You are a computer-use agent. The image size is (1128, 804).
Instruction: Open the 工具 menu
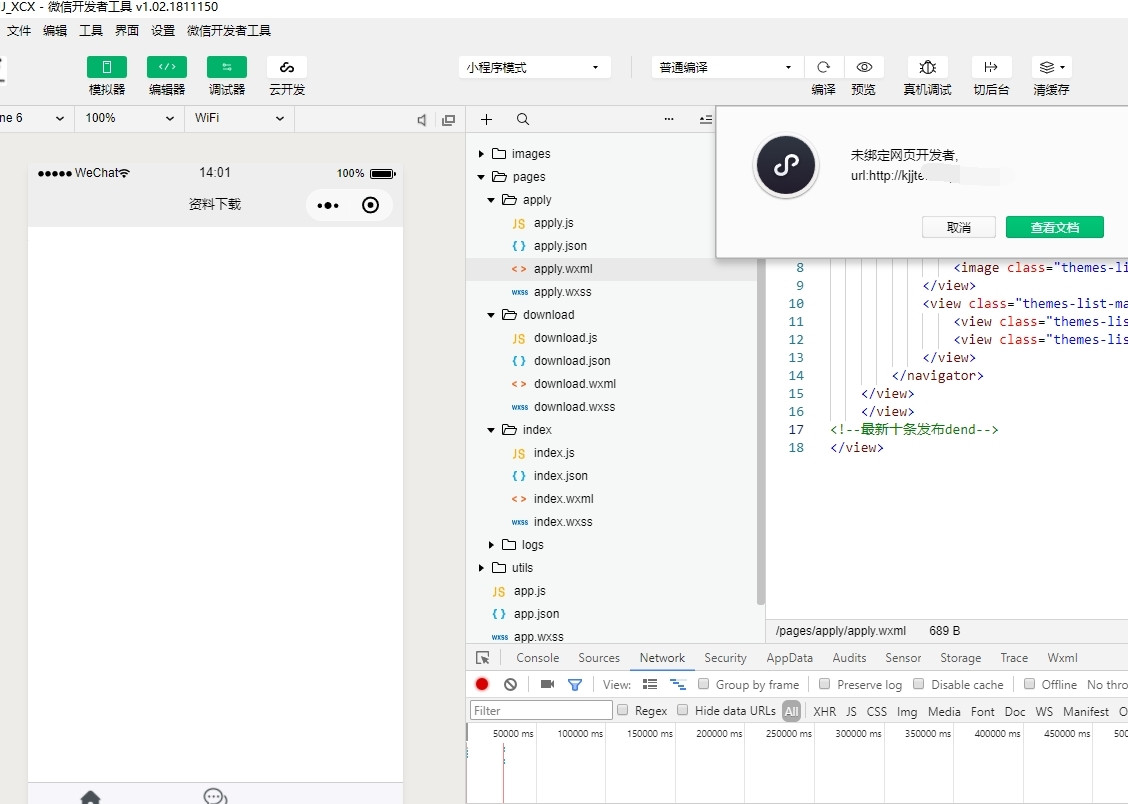[91, 30]
